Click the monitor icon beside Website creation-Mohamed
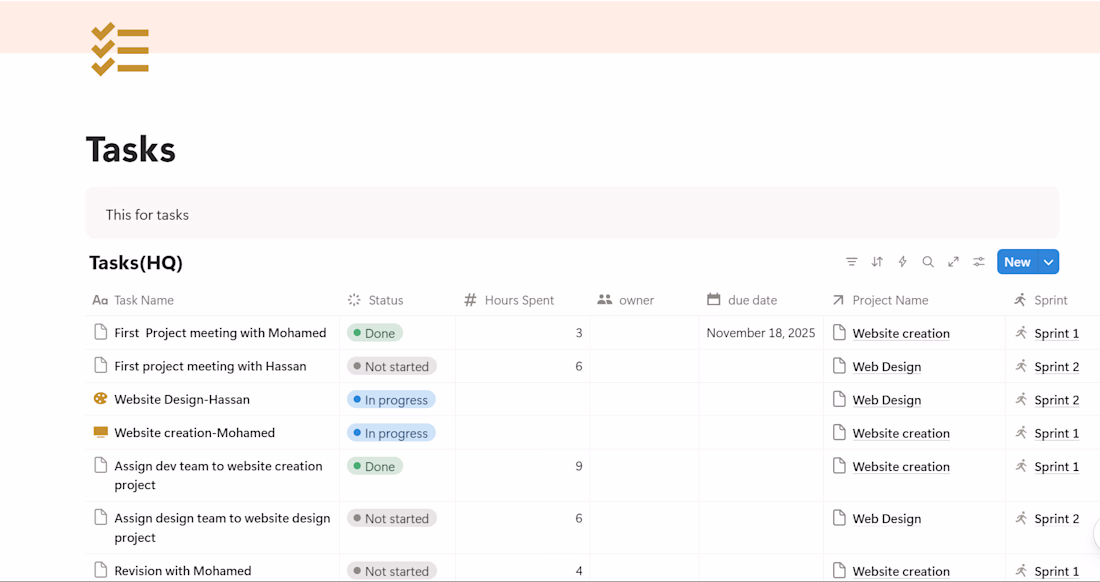 [100, 432]
